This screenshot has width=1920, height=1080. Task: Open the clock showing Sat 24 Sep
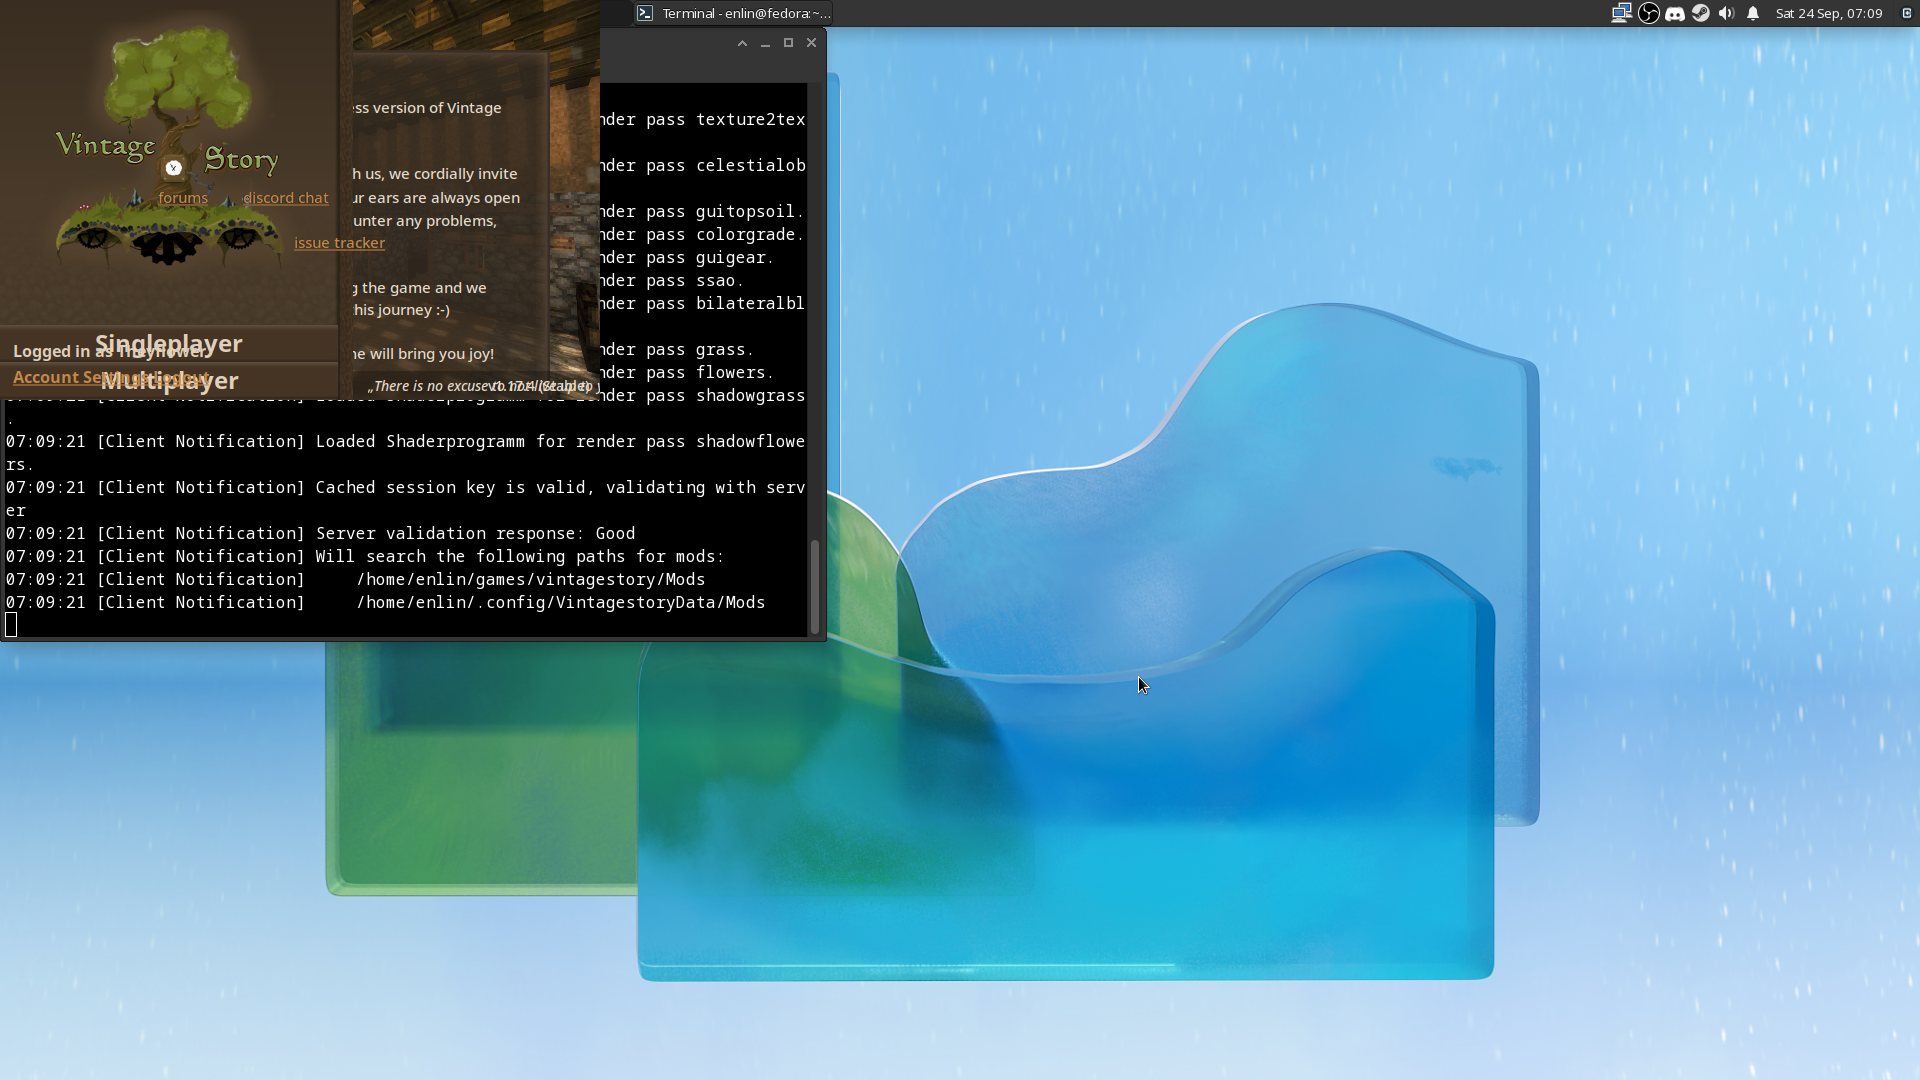(1828, 13)
